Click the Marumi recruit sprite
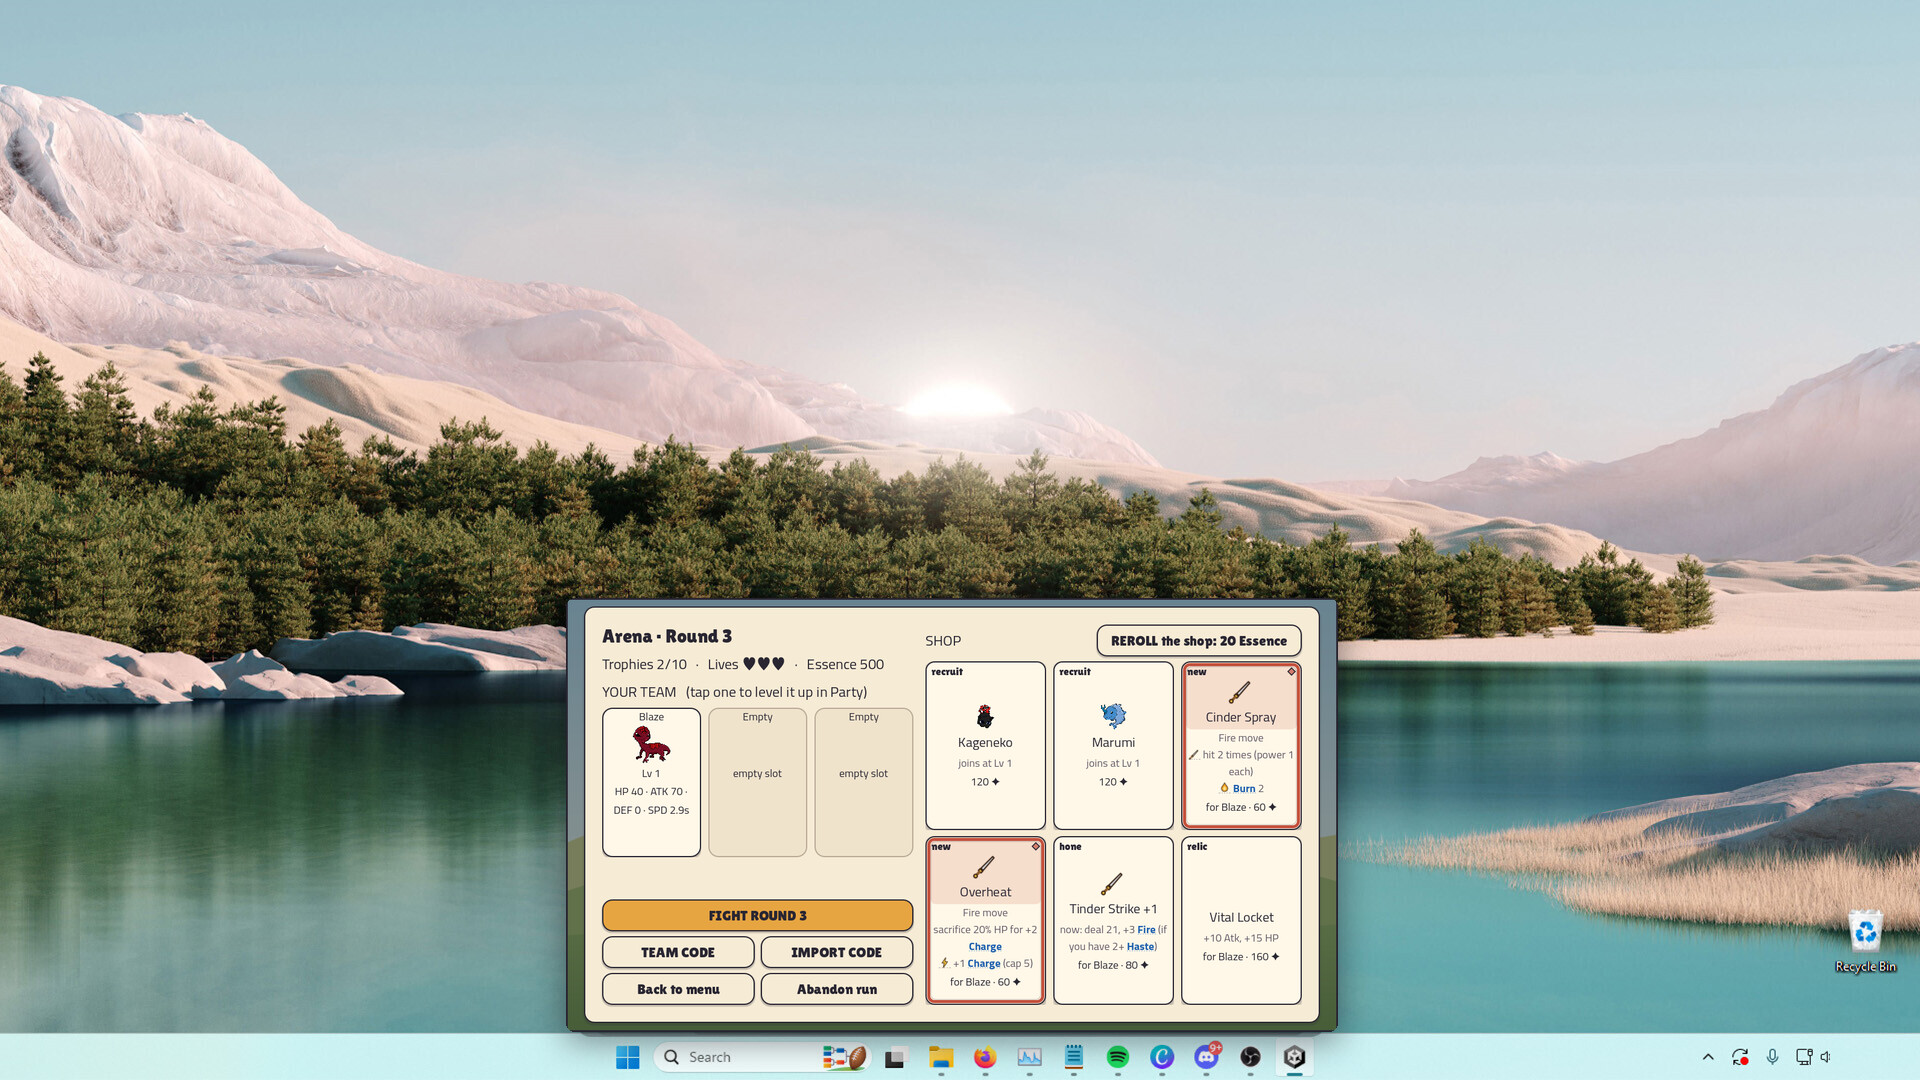Image resolution: width=1920 pixels, height=1080 pixels. pos(1113,716)
